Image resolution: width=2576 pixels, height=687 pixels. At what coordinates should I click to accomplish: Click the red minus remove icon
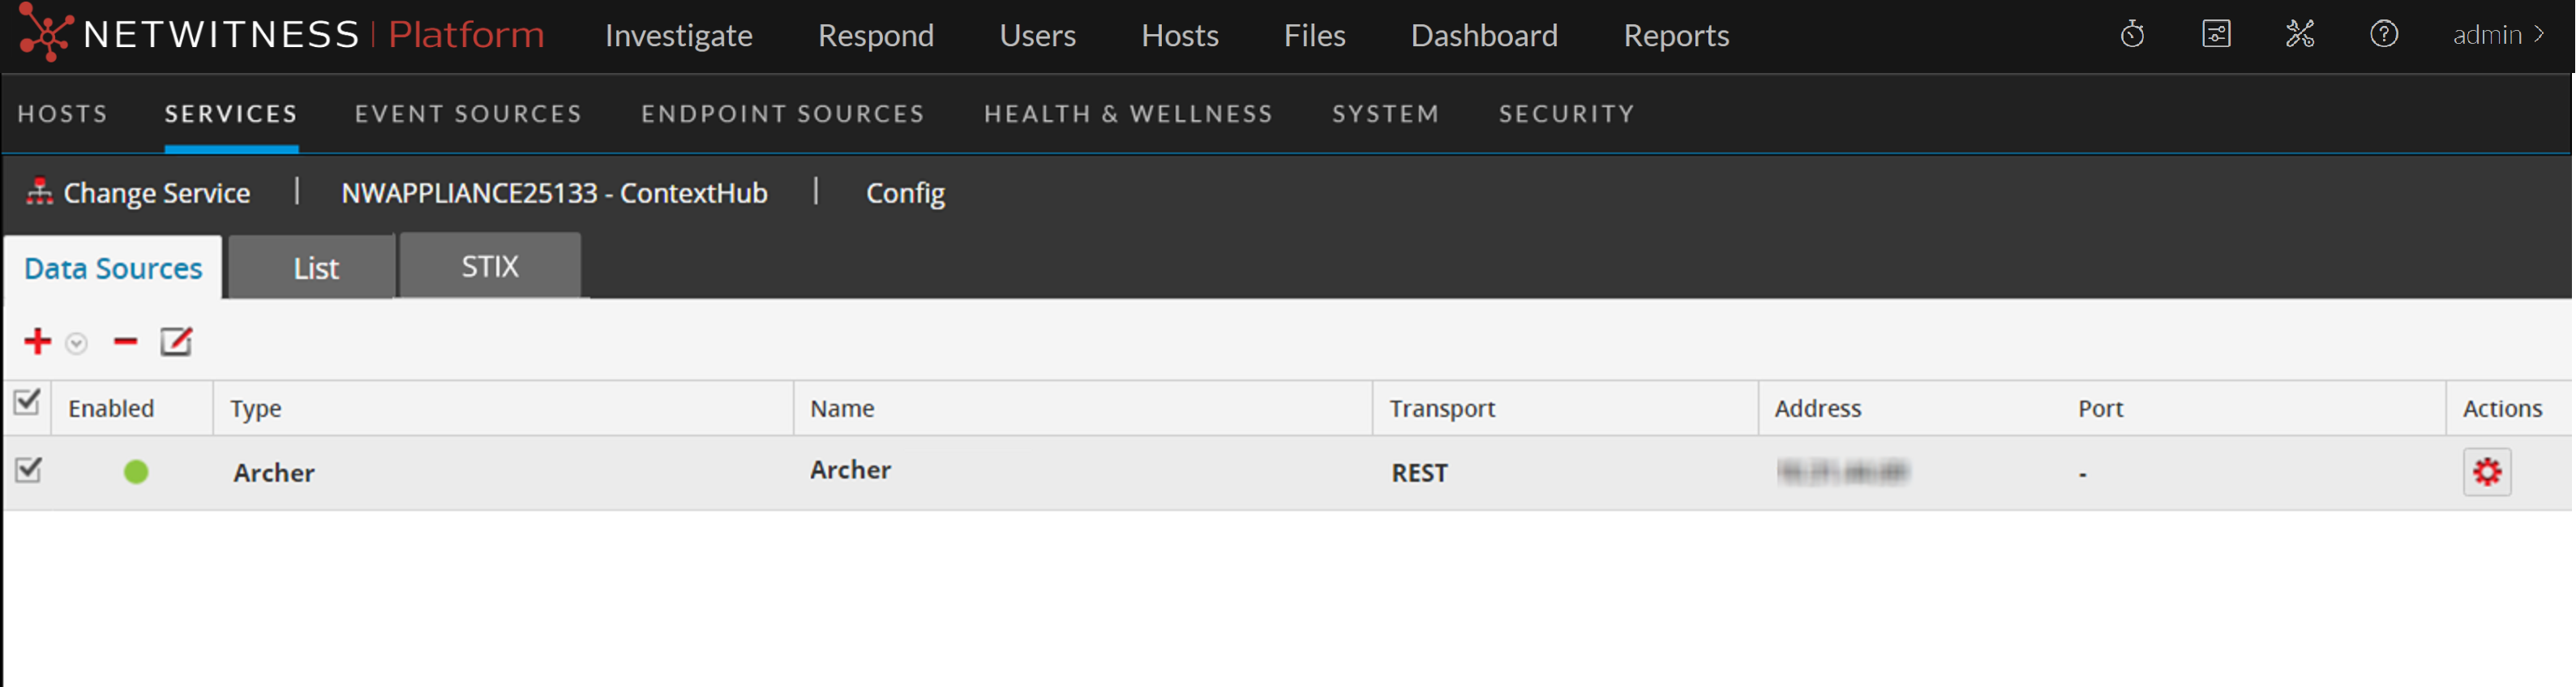click(x=125, y=342)
